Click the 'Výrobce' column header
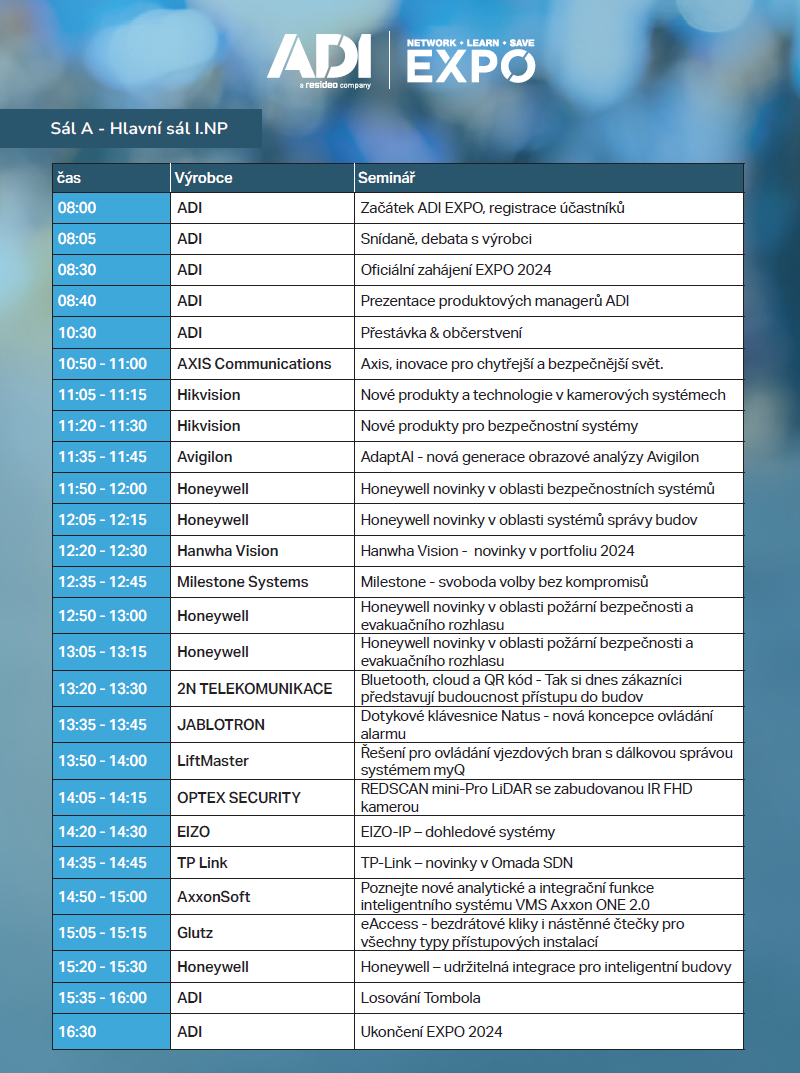The width and height of the screenshot is (800, 1073). click(x=262, y=178)
